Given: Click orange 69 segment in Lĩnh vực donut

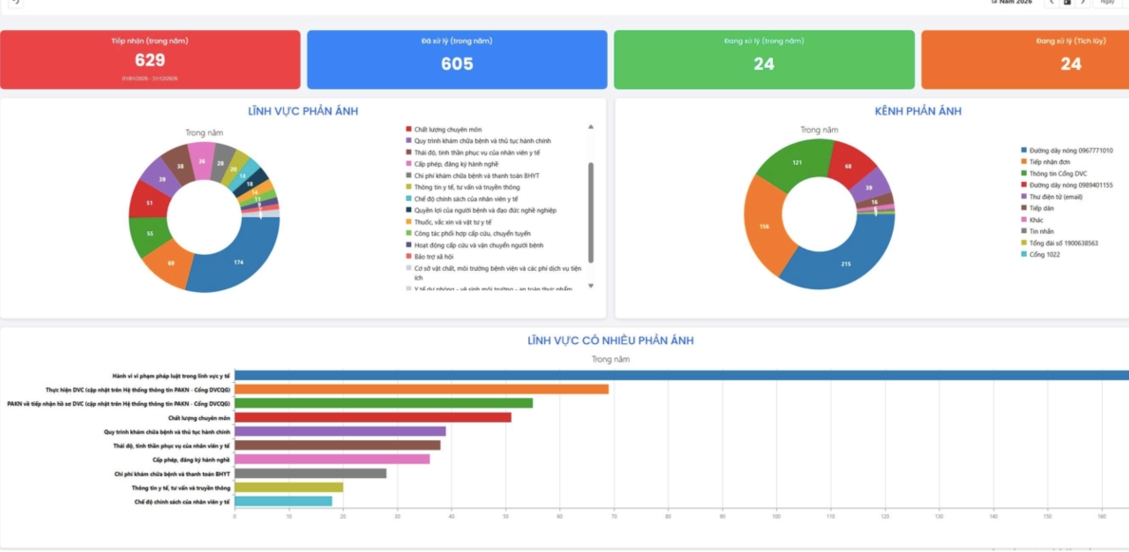Looking at the screenshot, I should coord(171,264).
